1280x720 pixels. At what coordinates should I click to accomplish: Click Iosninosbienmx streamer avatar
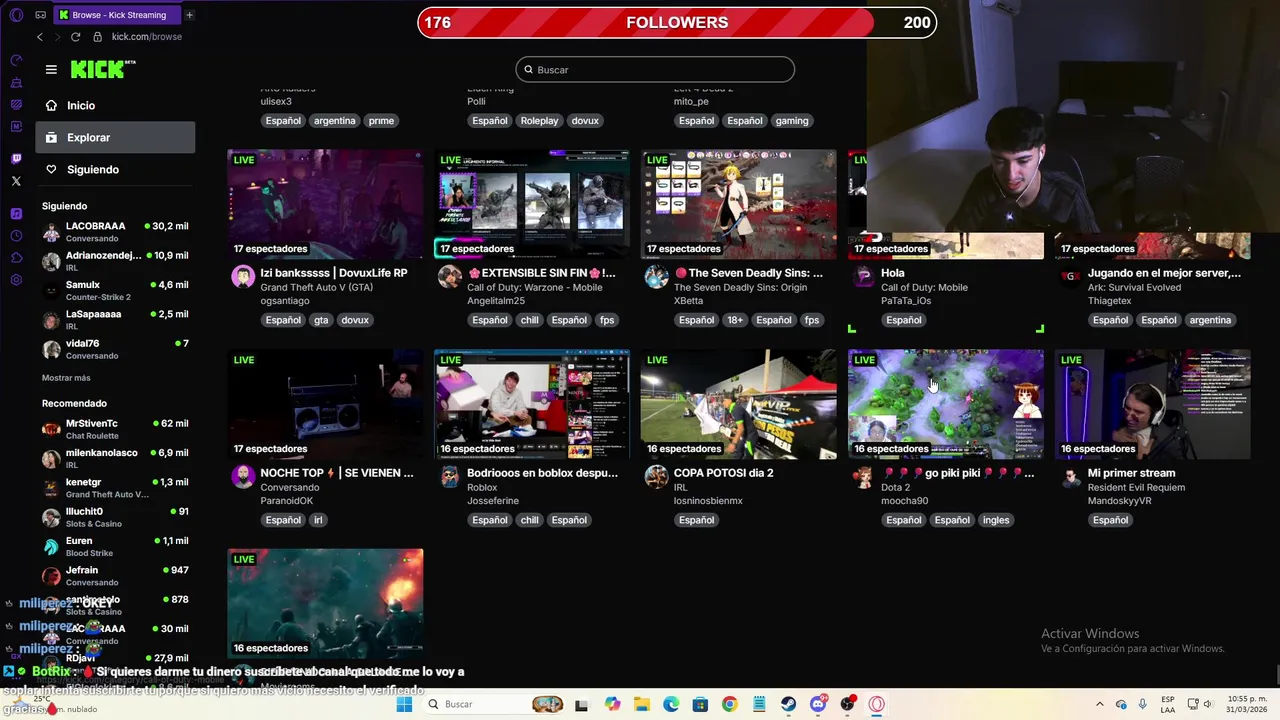pyautogui.click(x=656, y=477)
